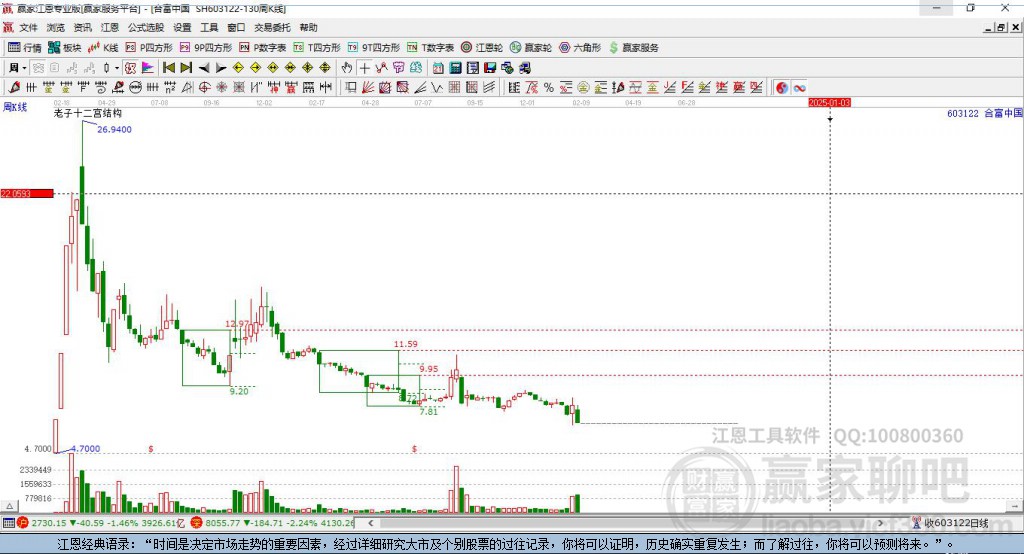This screenshot has height=554, width=1024.
Task: Close the inner chart window
Action: coord(1016,27)
